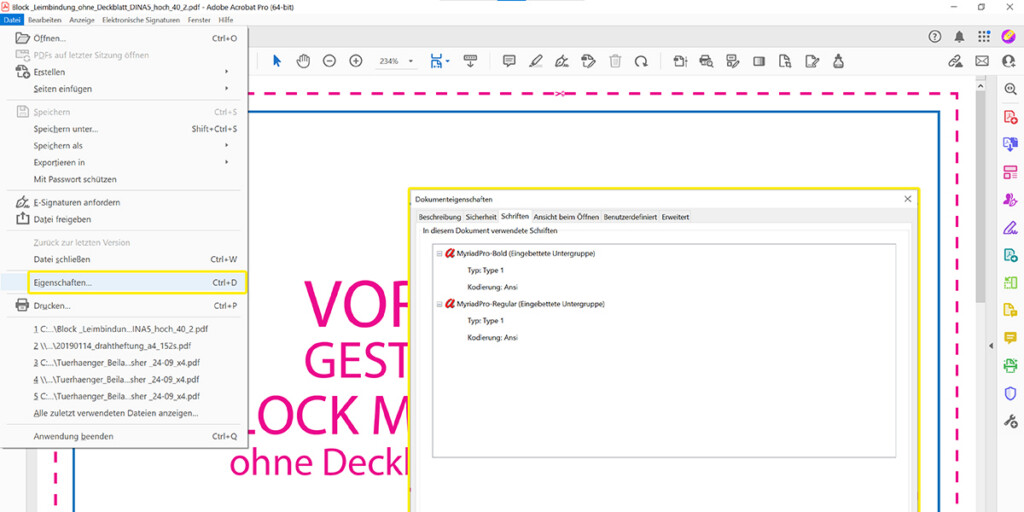Click the zoom out minus icon
1024x512 pixels.
point(329,61)
